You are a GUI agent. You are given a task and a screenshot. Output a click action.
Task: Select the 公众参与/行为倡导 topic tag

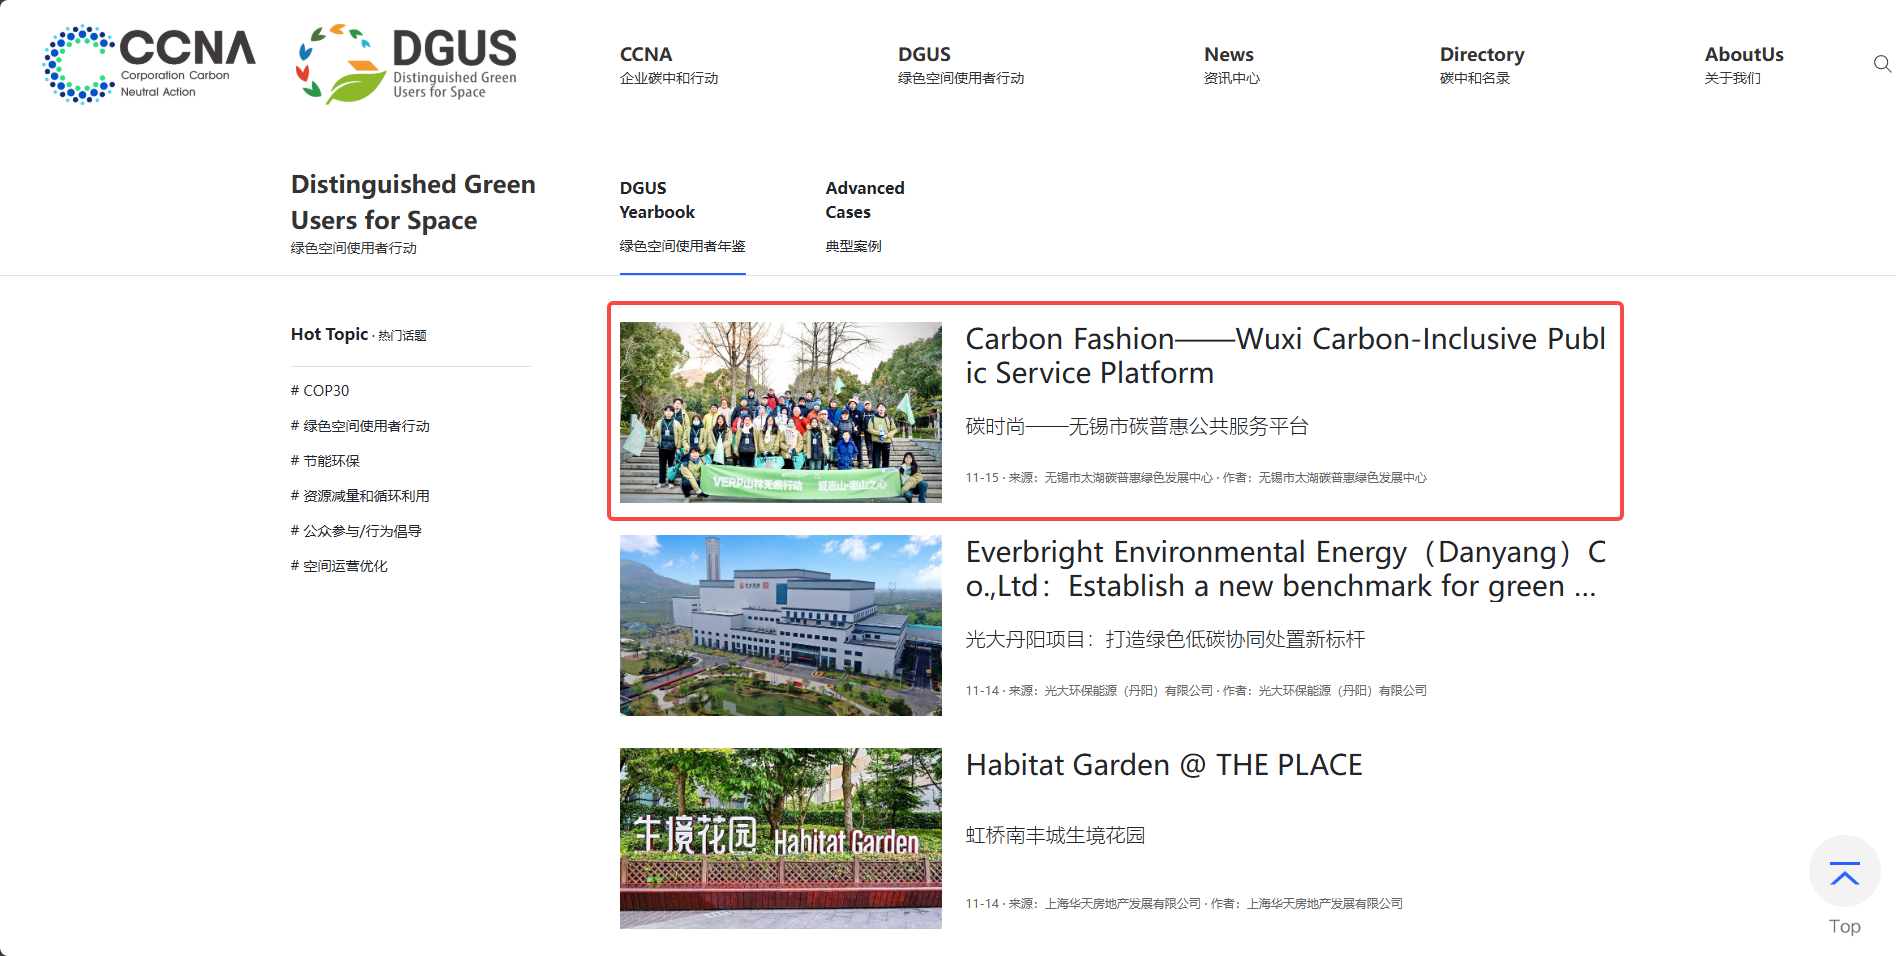tap(356, 531)
